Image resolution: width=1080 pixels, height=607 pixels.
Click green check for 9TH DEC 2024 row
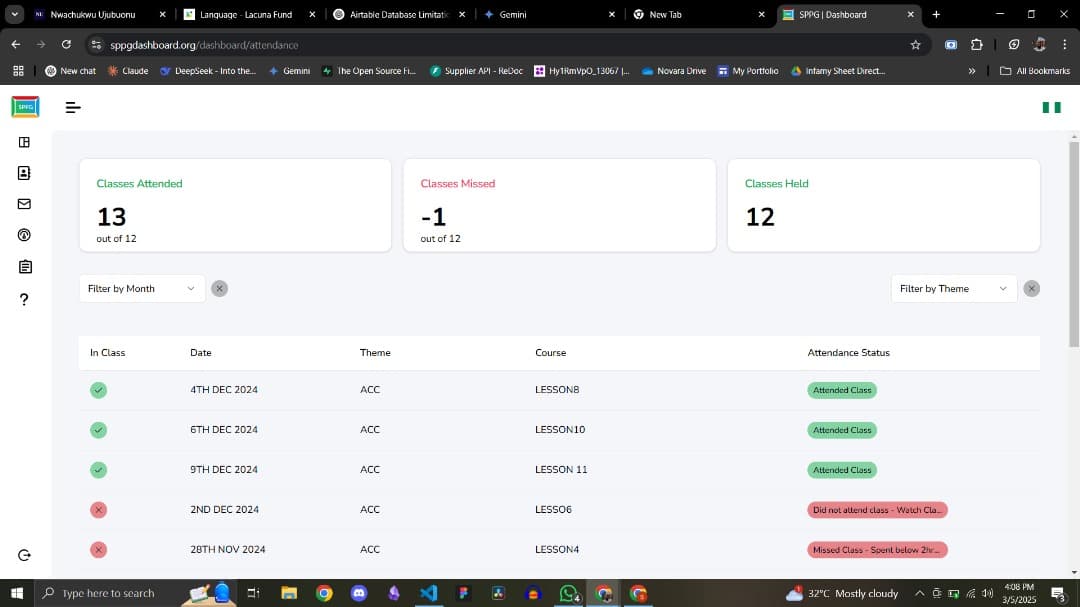(x=98, y=470)
